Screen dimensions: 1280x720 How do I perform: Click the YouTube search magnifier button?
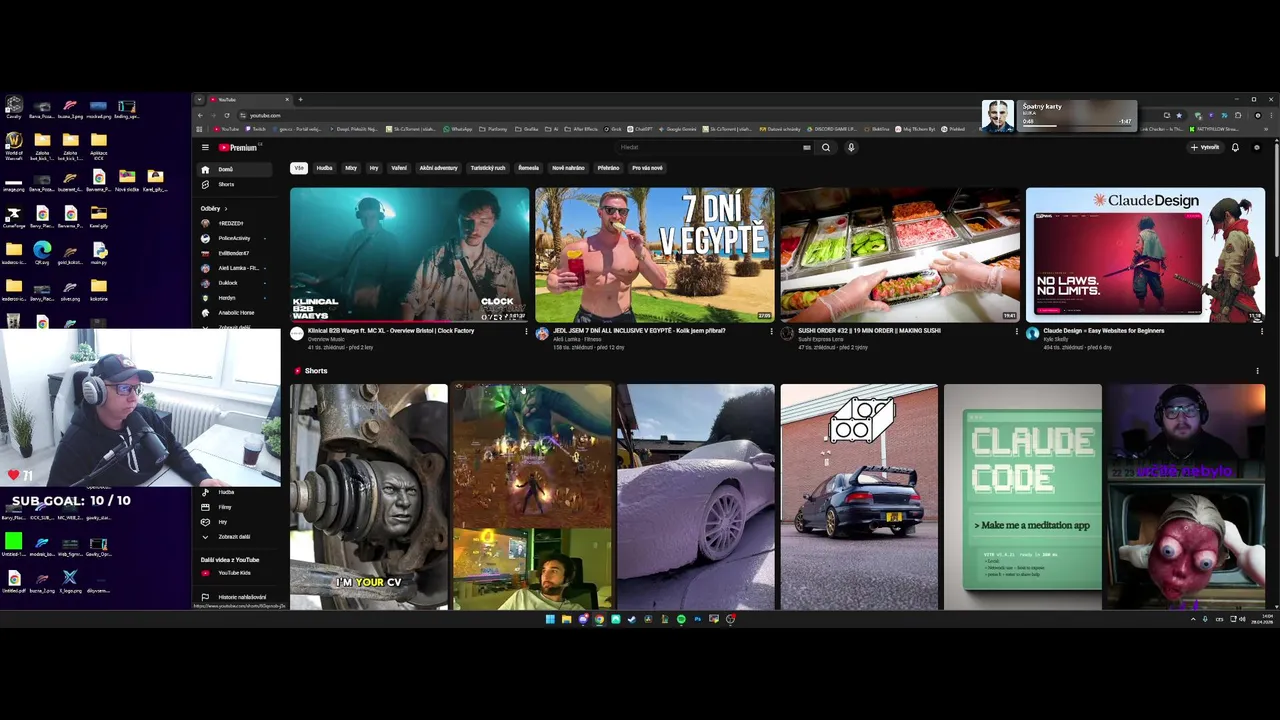[x=826, y=147]
